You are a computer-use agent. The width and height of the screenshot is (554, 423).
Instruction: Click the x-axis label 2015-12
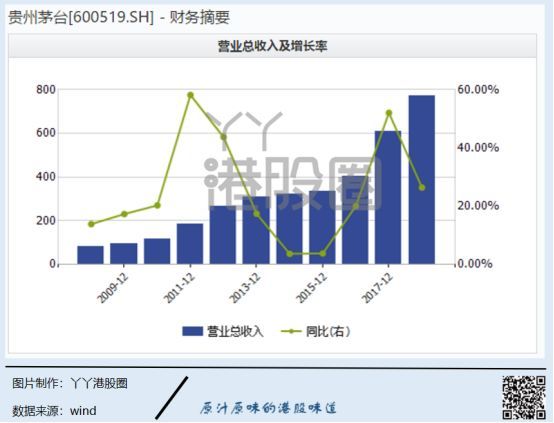311,288
